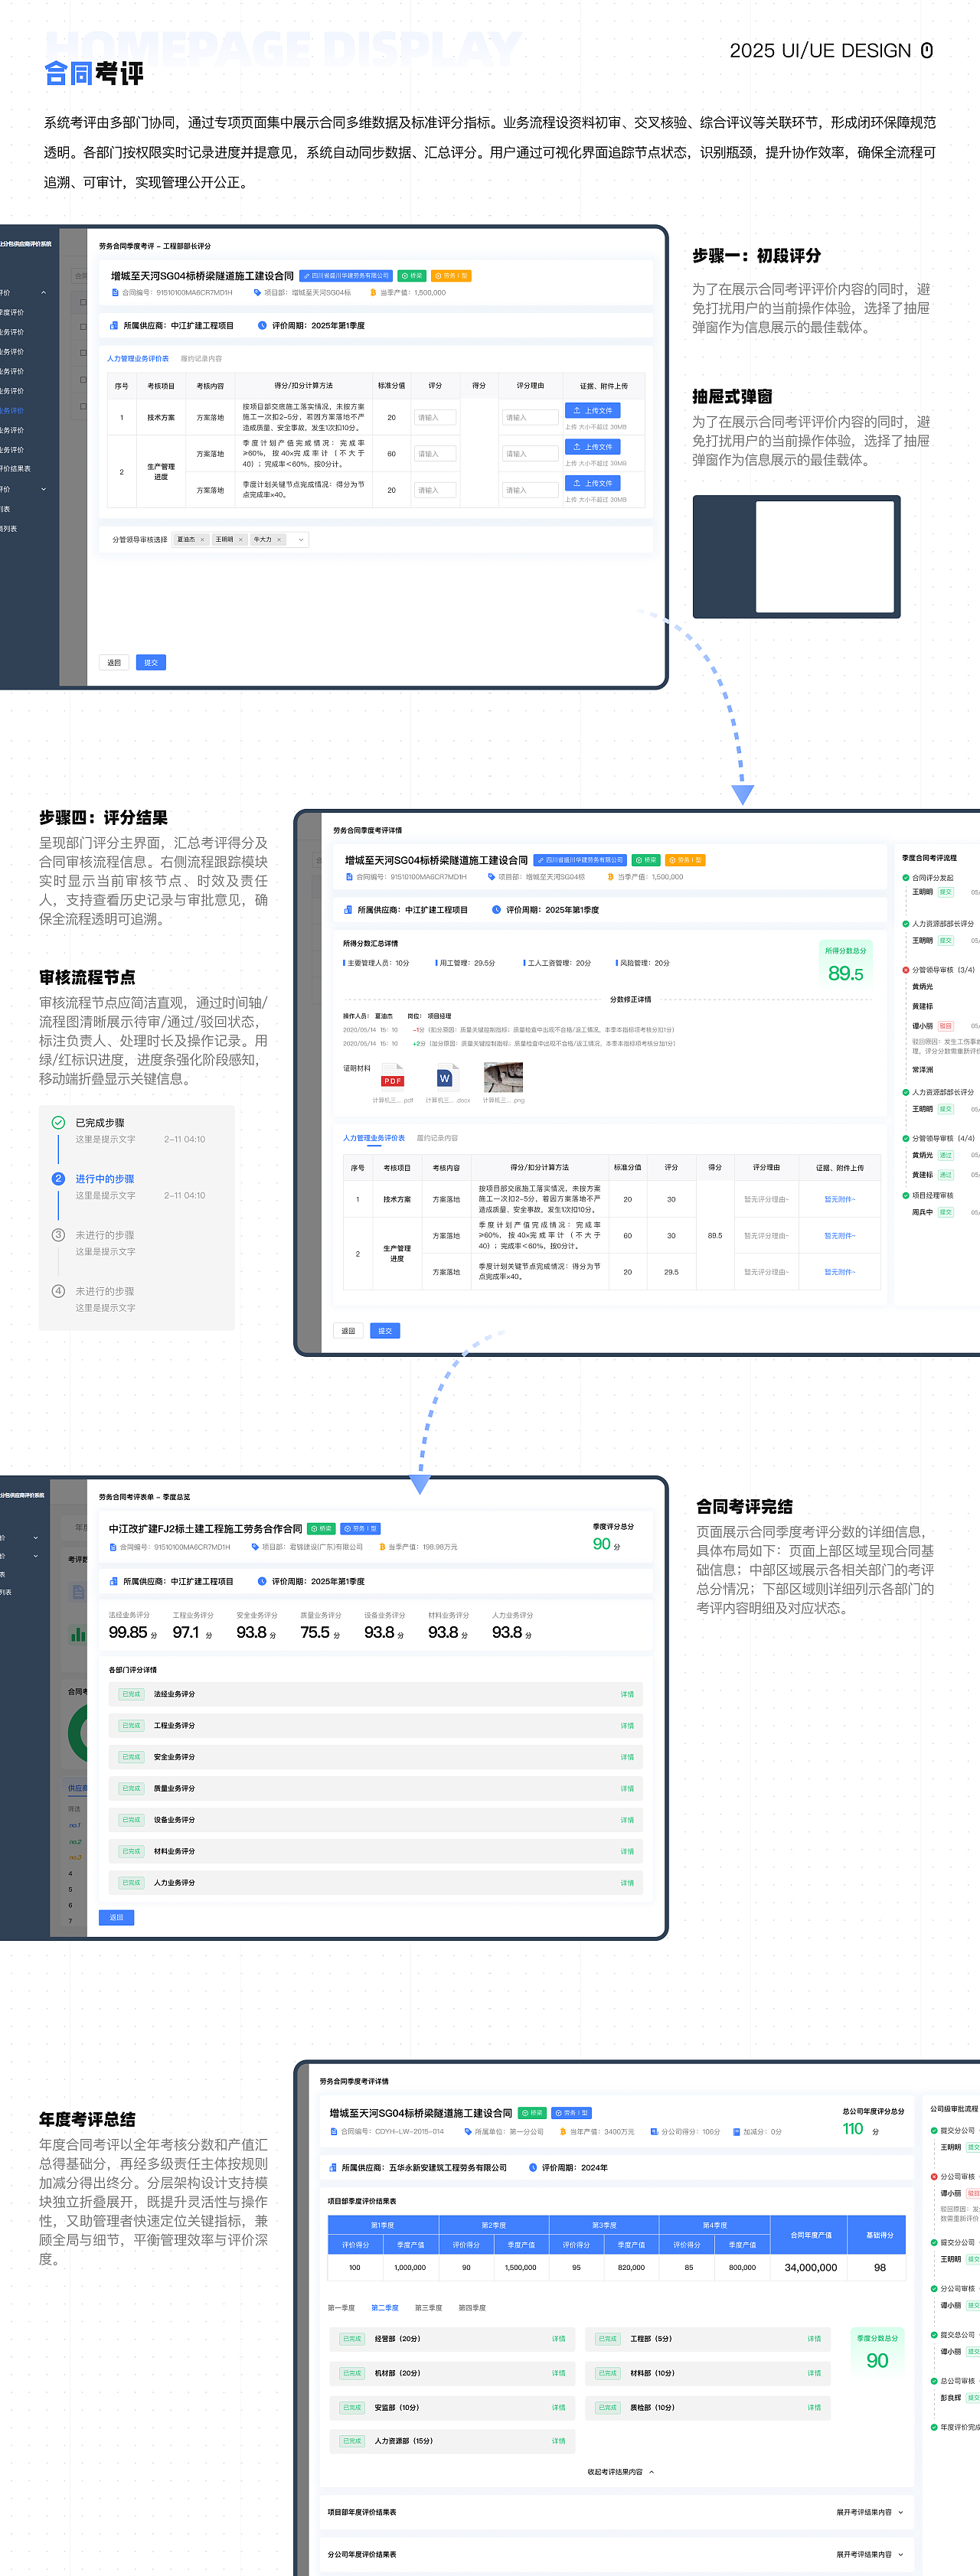Click 桥梁 tag on 中江改扩建 contract title
980x2576 pixels.
tap(321, 1529)
